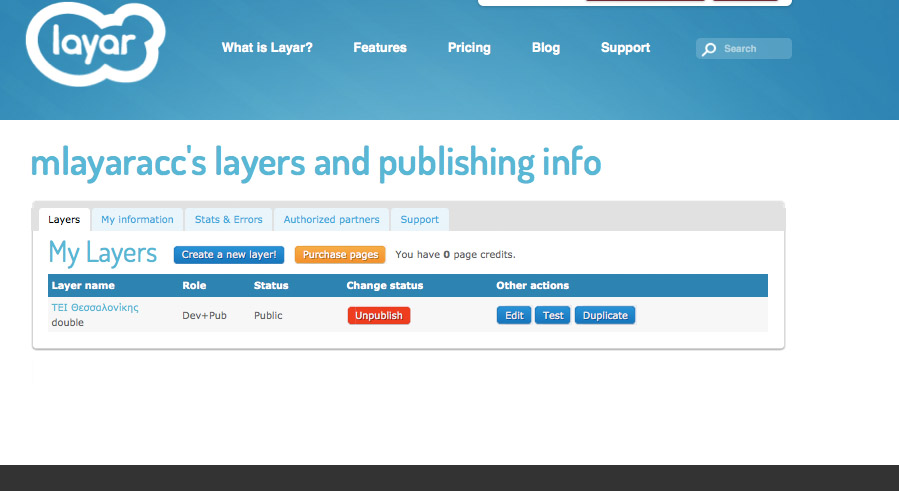899x491 pixels.
Task: Click the 'double' layer subtitle text
Action: pyautogui.click(x=68, y=322)
